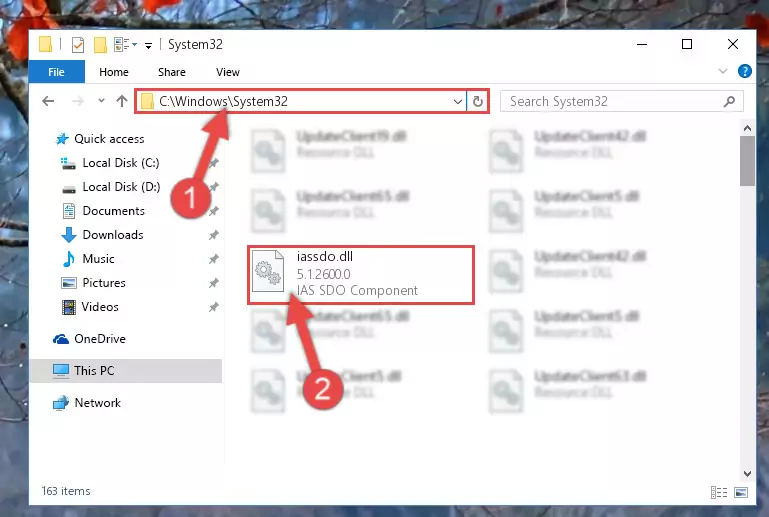Click the IAS SDO Component description

point(357,290)
